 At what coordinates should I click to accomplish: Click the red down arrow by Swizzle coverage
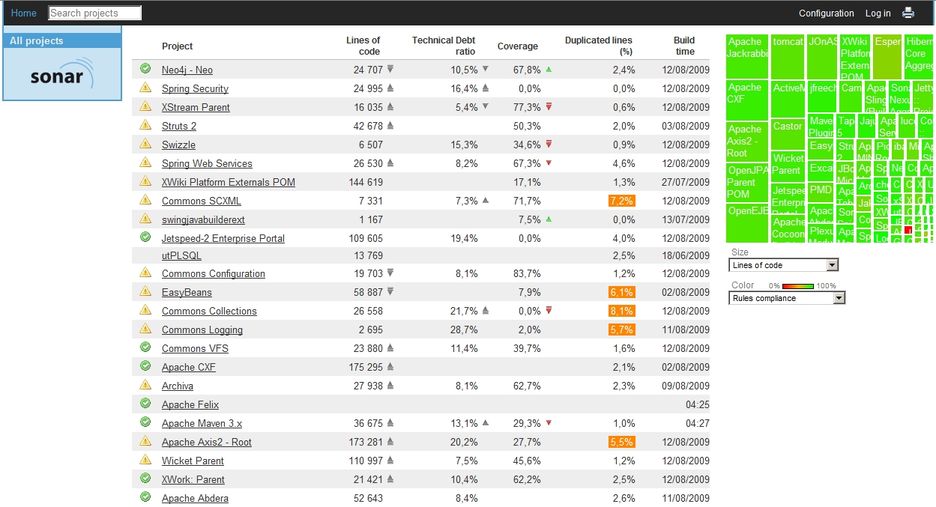(x=549, y=144)
